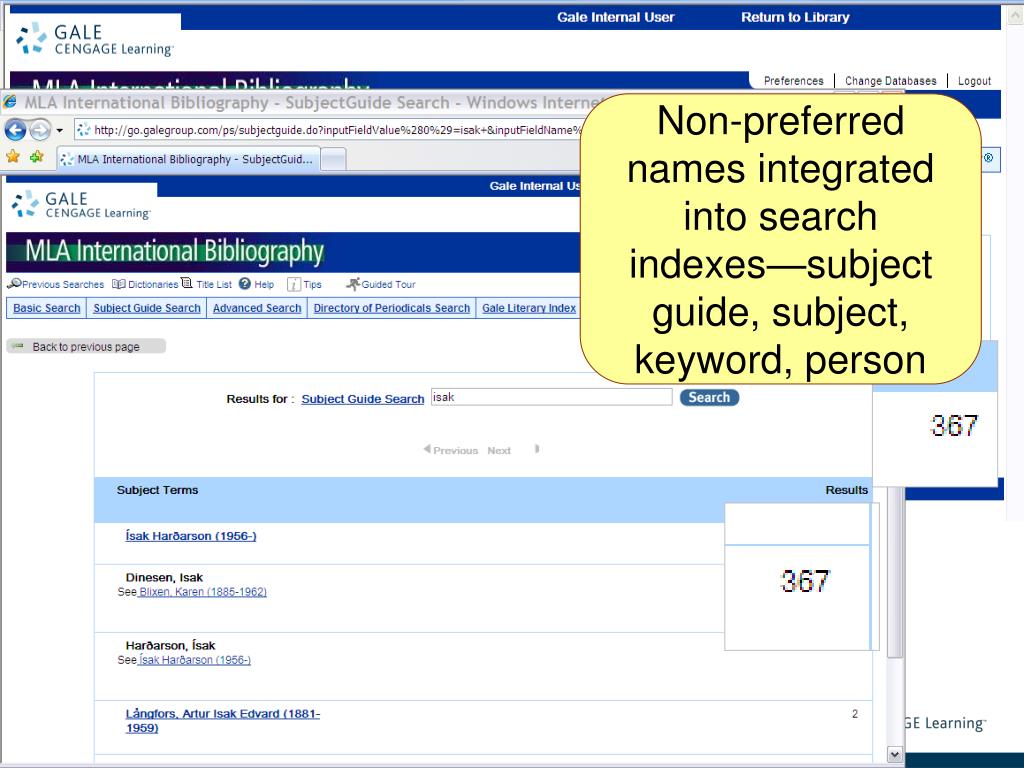Click the Subject Guide Search results link
This screenshot has height=768, width=1024.
tap(362, 399)
